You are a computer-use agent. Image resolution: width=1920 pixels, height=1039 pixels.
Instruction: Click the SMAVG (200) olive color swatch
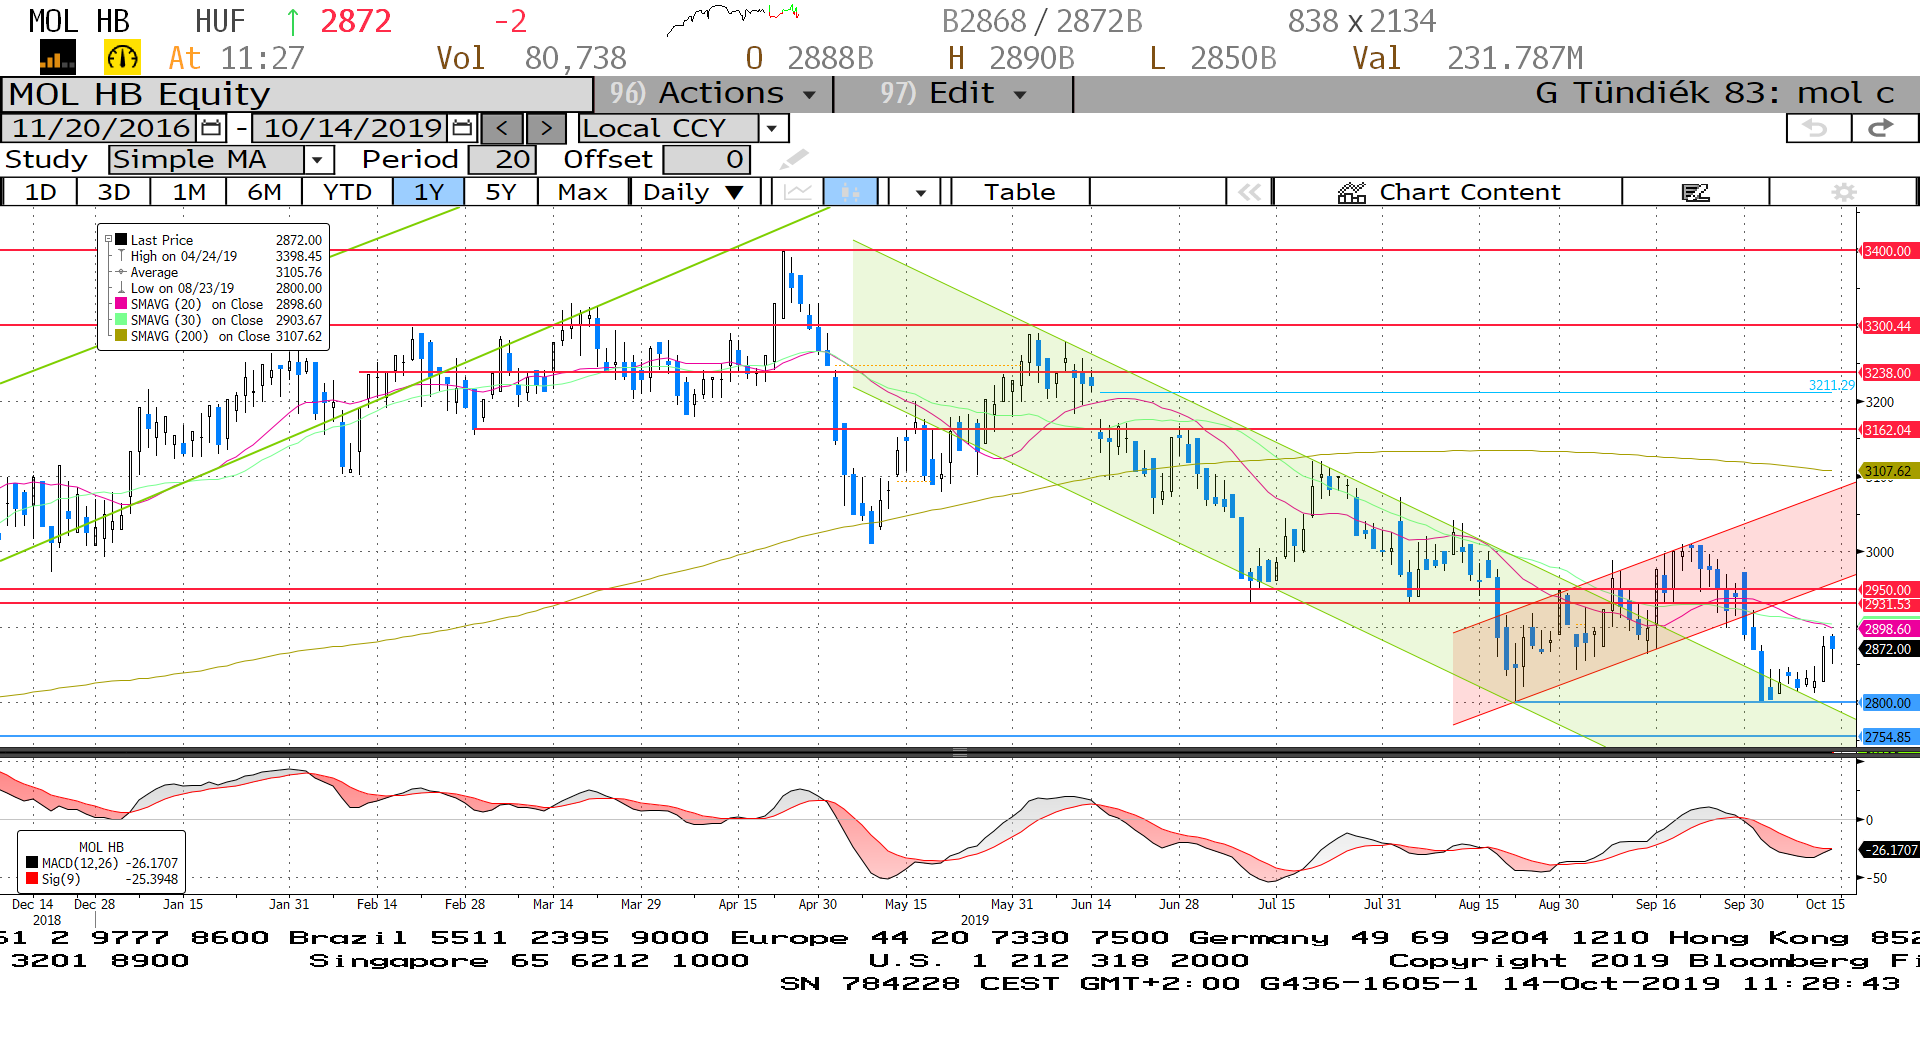(x=121, y=336)
